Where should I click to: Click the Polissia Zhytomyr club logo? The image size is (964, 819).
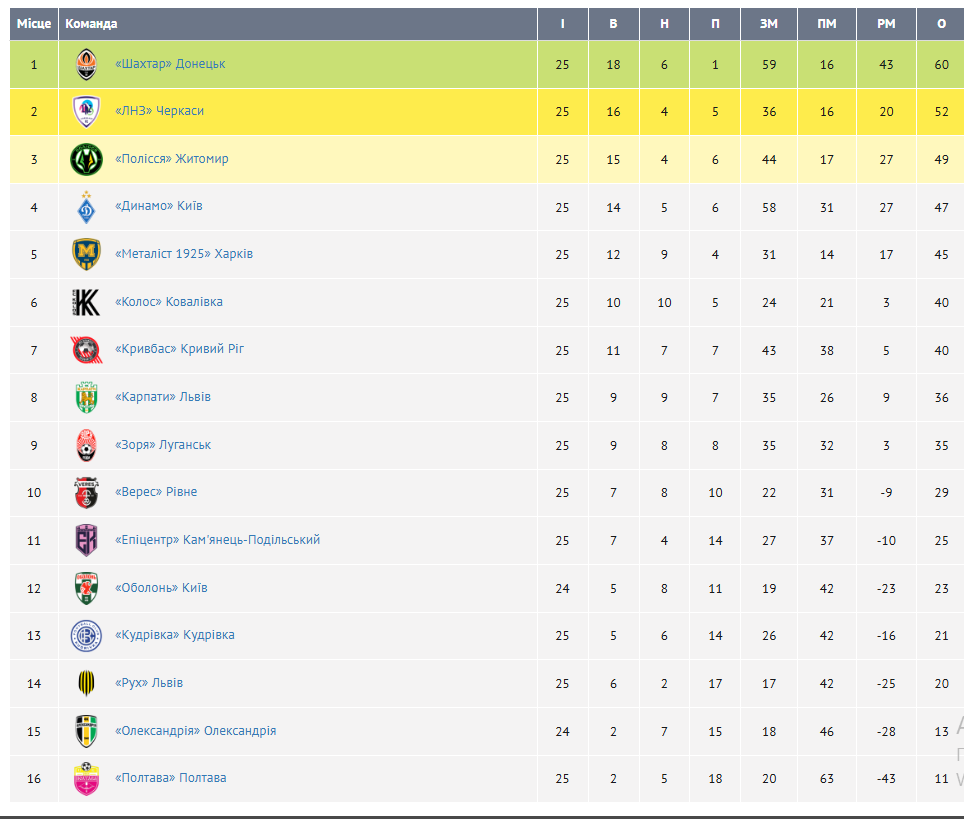coord(87,159)
